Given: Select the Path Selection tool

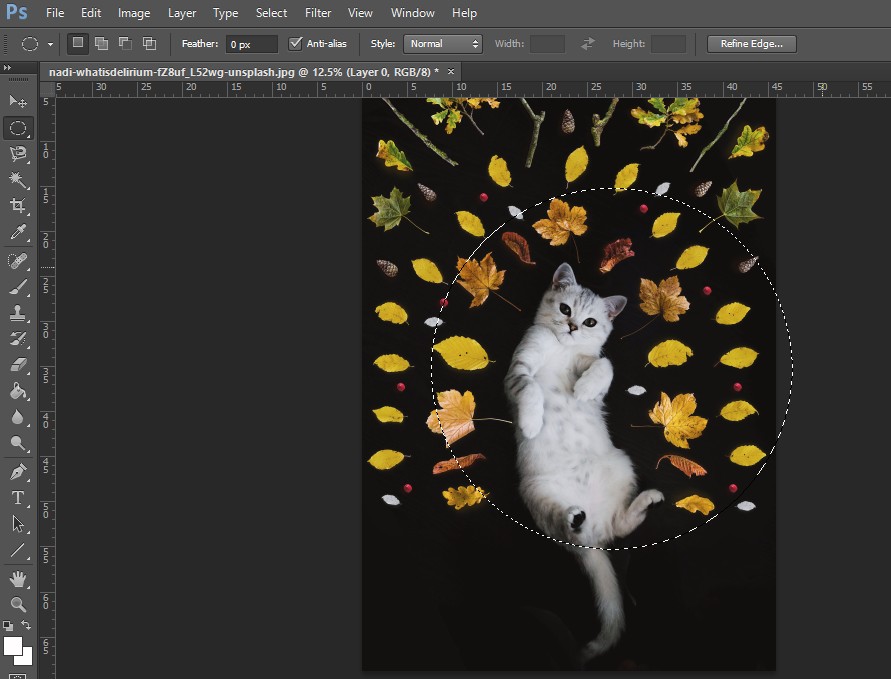Looking at the screenshot, I should tap(18, 523).
